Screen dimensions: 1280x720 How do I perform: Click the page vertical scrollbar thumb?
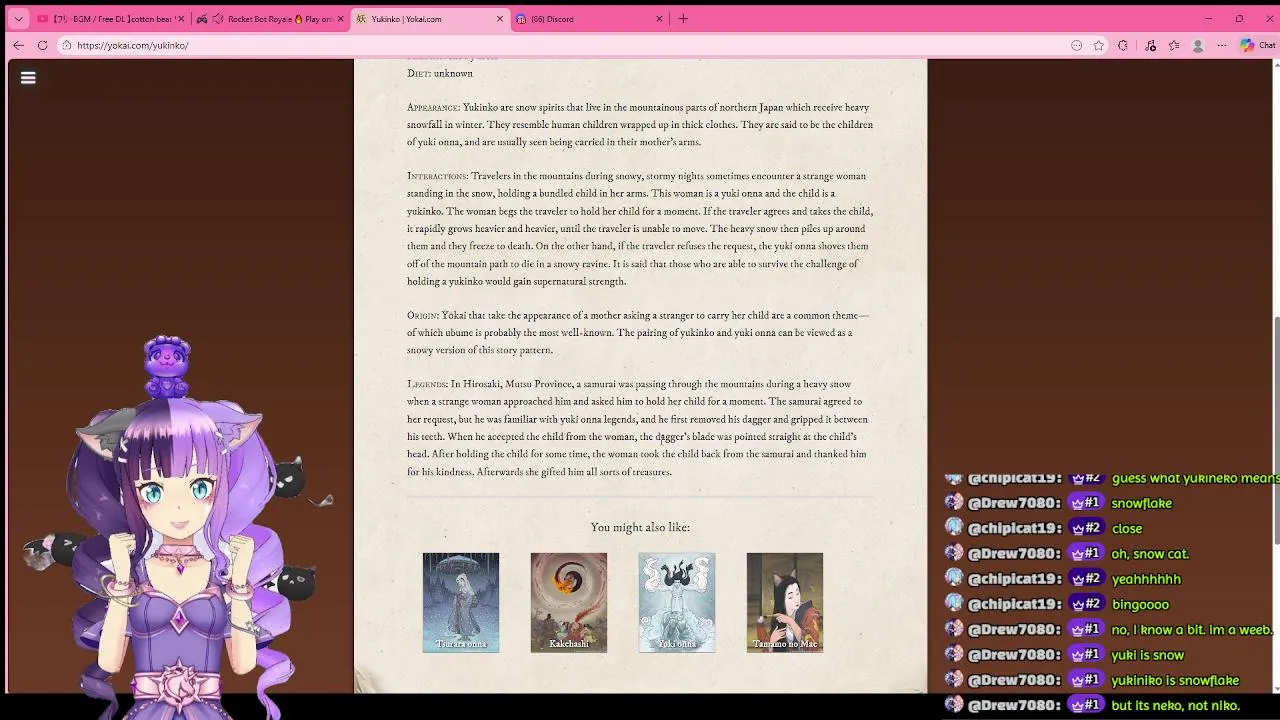[1275, 430]
